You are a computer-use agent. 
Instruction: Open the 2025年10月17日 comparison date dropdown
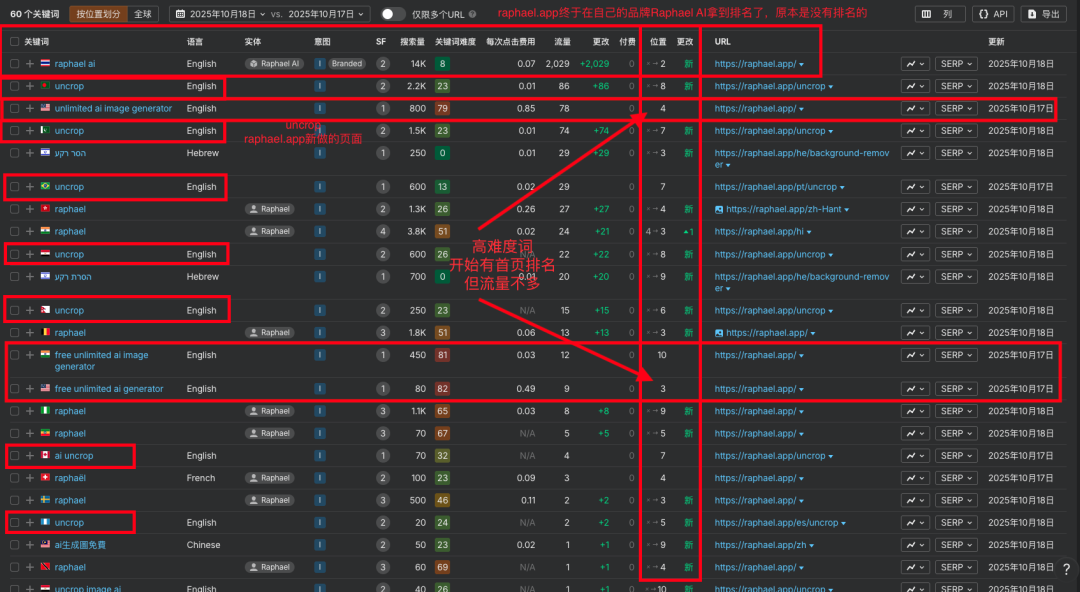[x=325, y=14]
